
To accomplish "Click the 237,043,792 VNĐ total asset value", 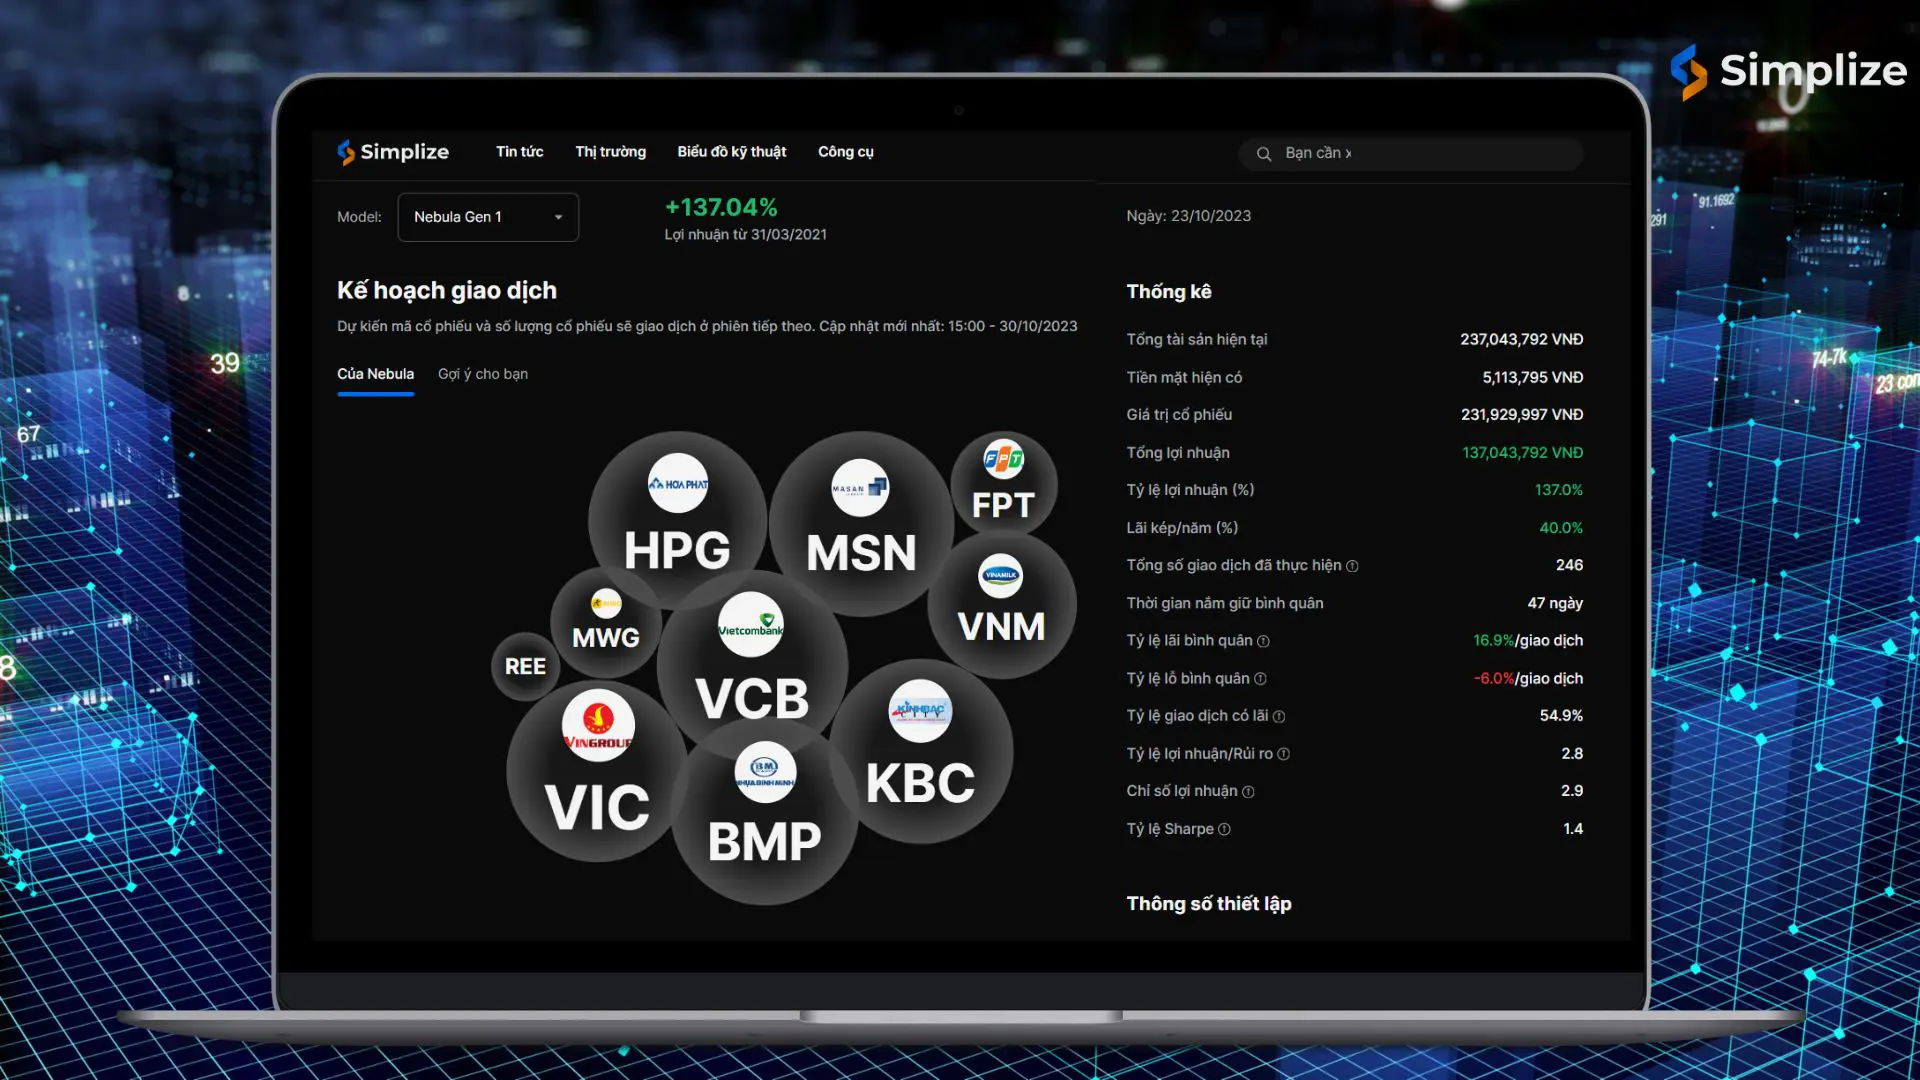I will pyautogui.click(x=1521, y=340).
